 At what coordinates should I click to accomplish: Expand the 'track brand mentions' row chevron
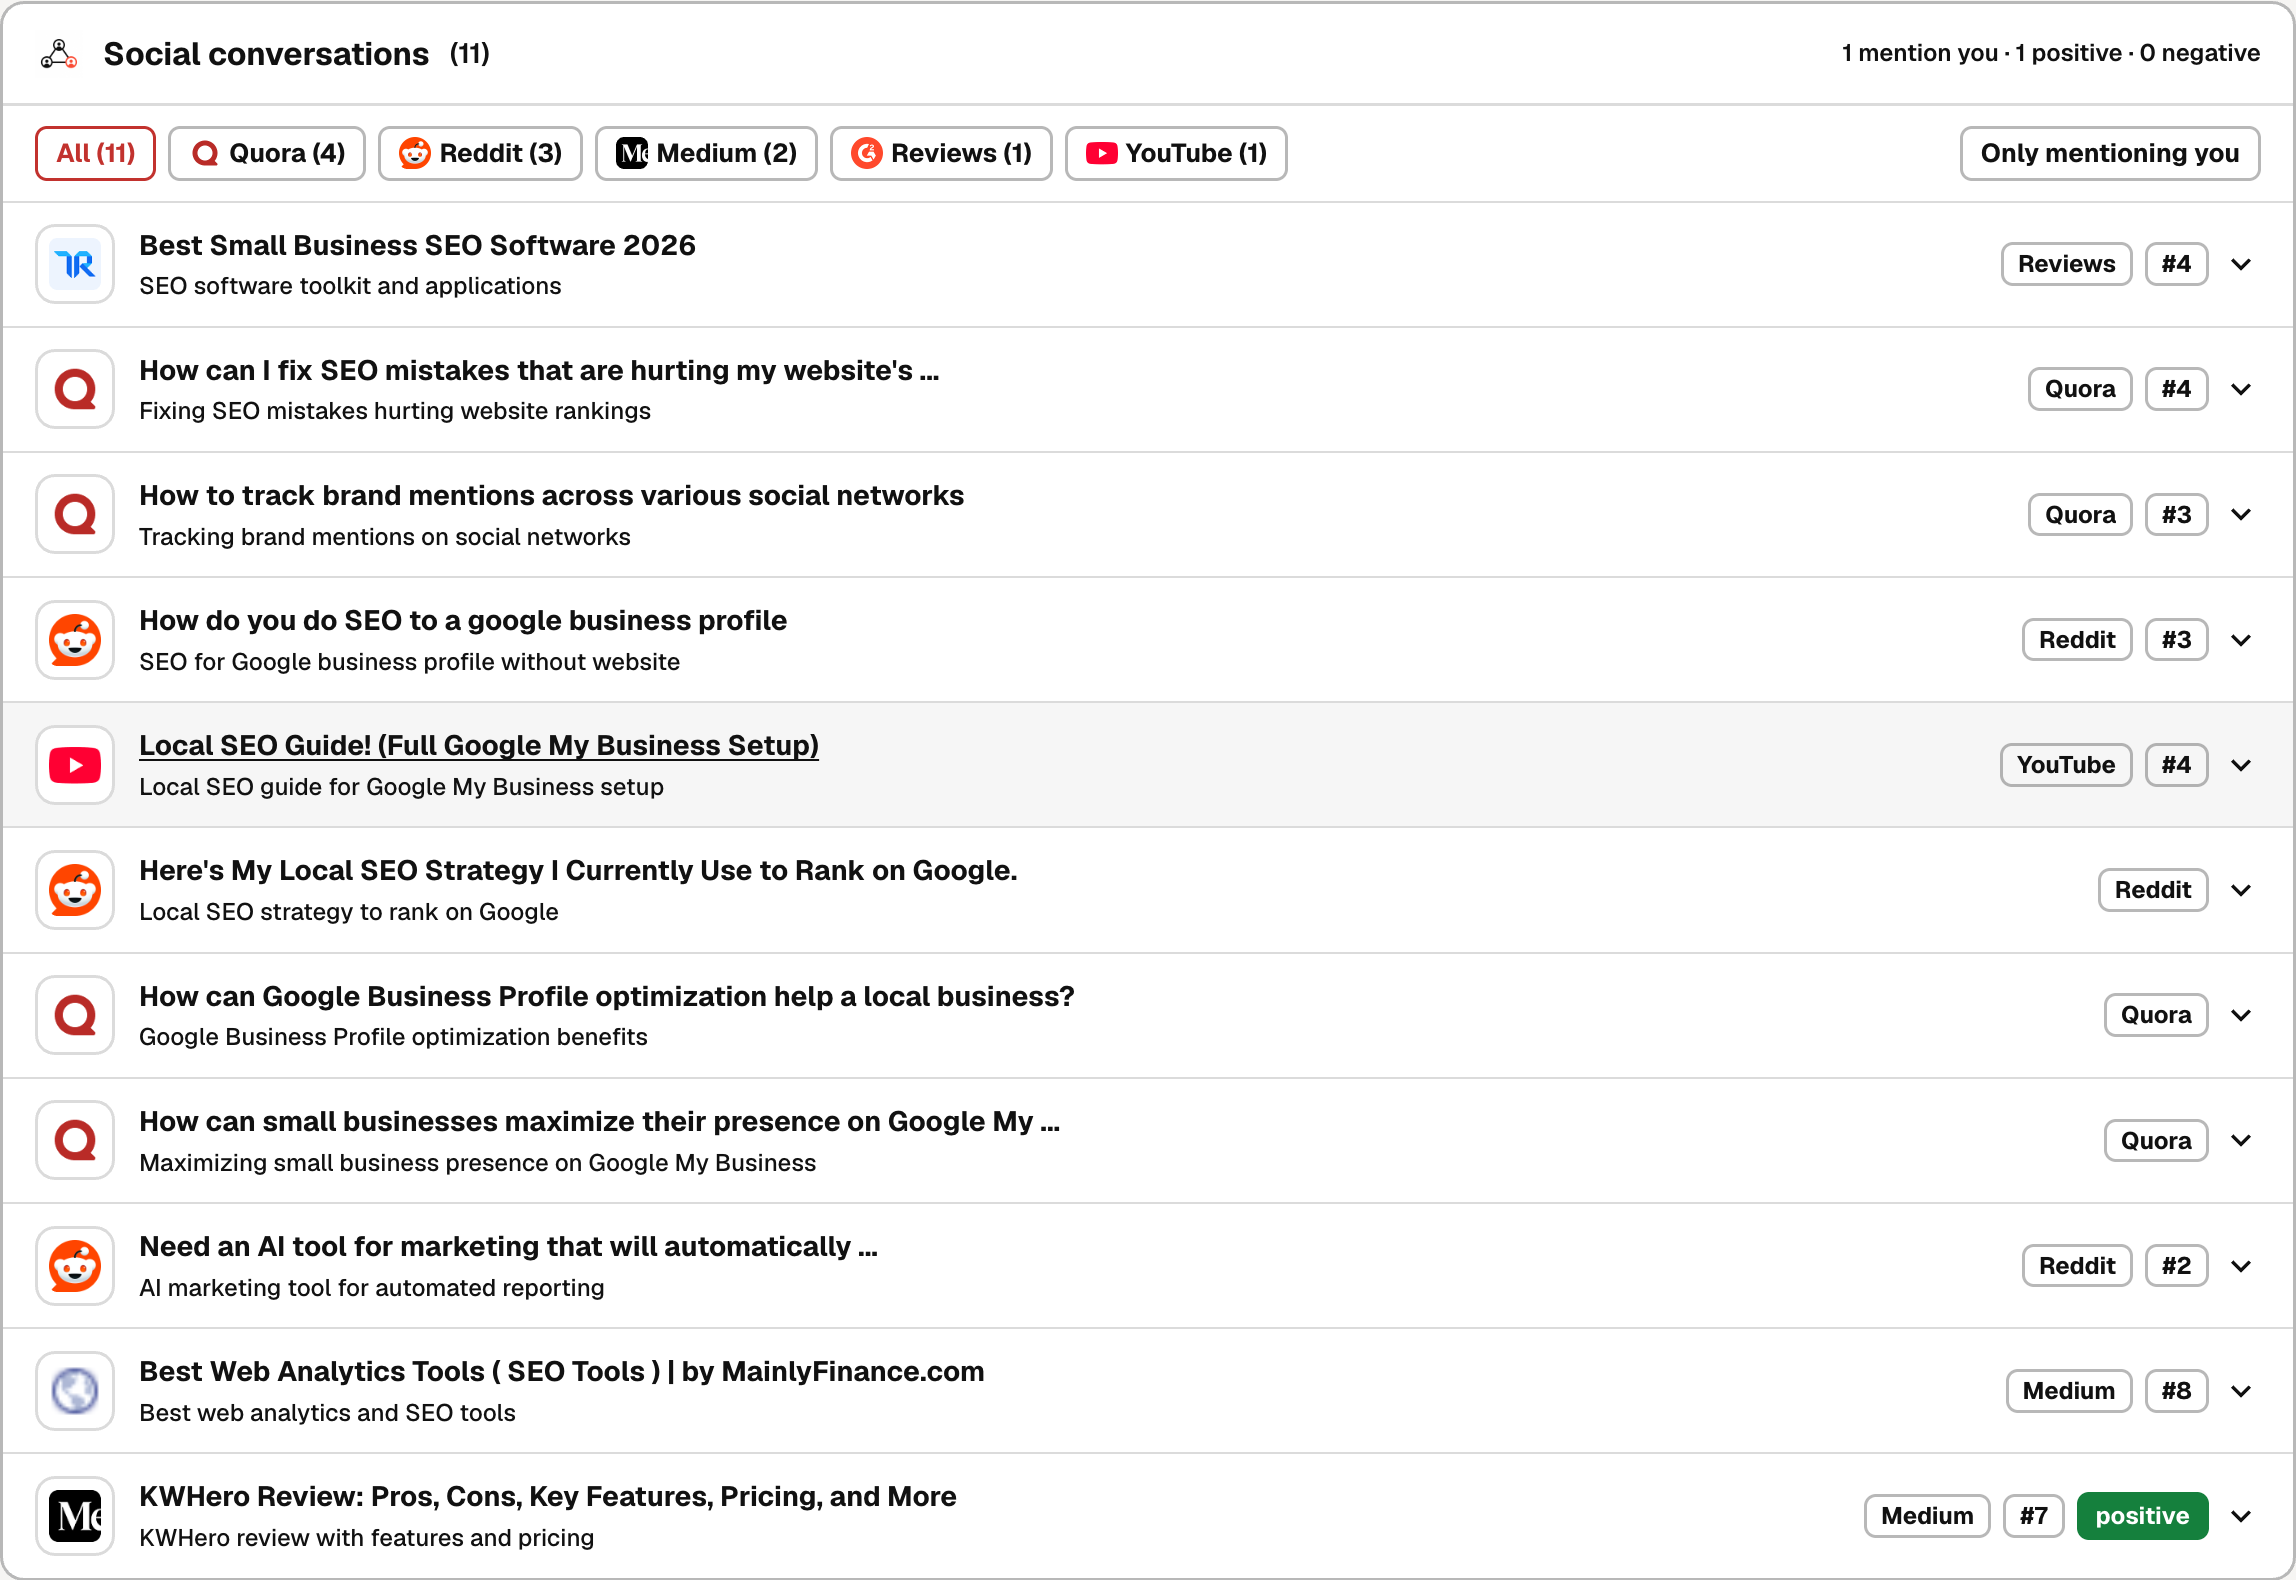point(2241,514)
